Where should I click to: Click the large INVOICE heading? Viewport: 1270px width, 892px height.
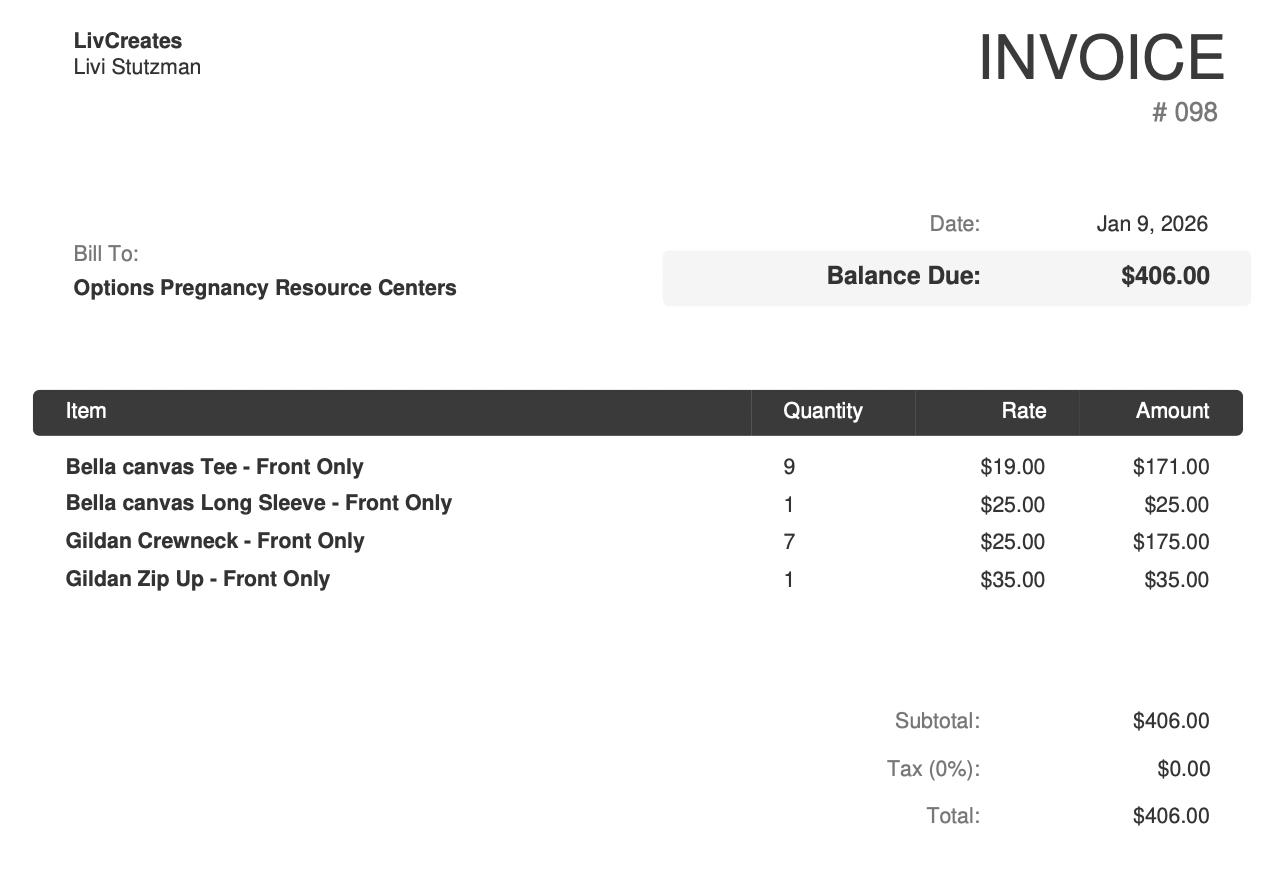[x=1100, y=58]
